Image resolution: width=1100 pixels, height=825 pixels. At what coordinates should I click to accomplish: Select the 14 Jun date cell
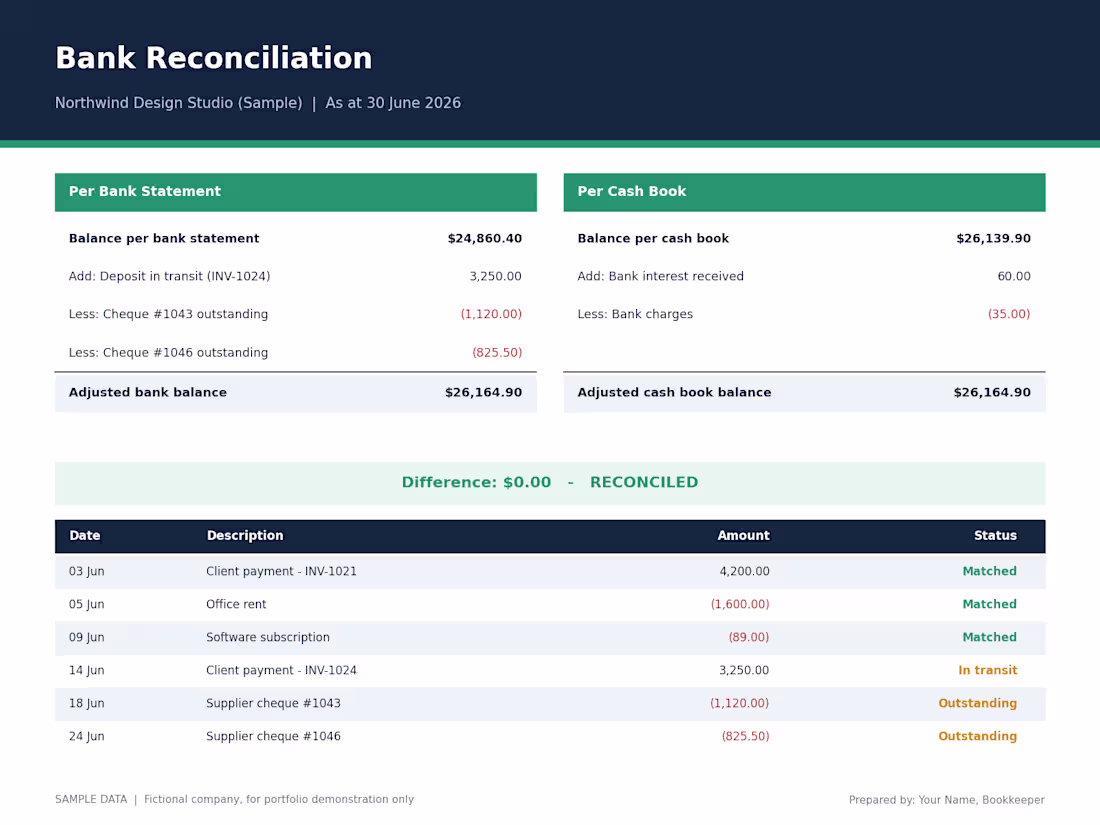[86, 671]
